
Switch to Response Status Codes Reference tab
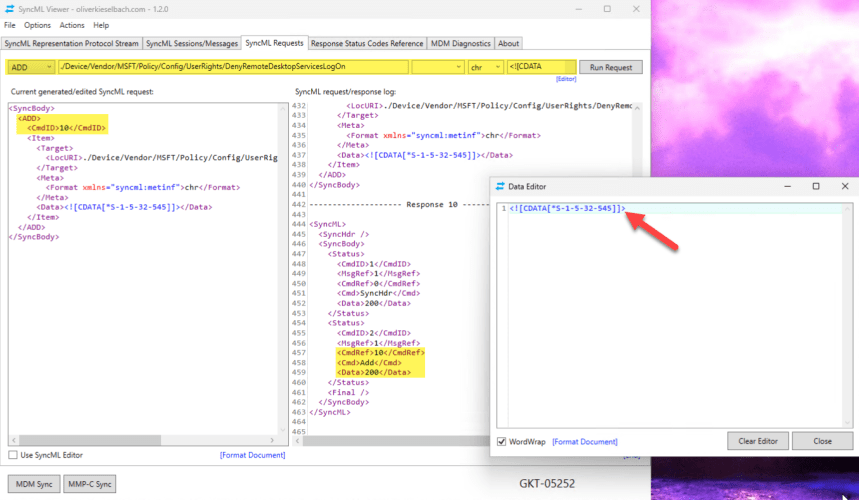[x=367, y=43]
